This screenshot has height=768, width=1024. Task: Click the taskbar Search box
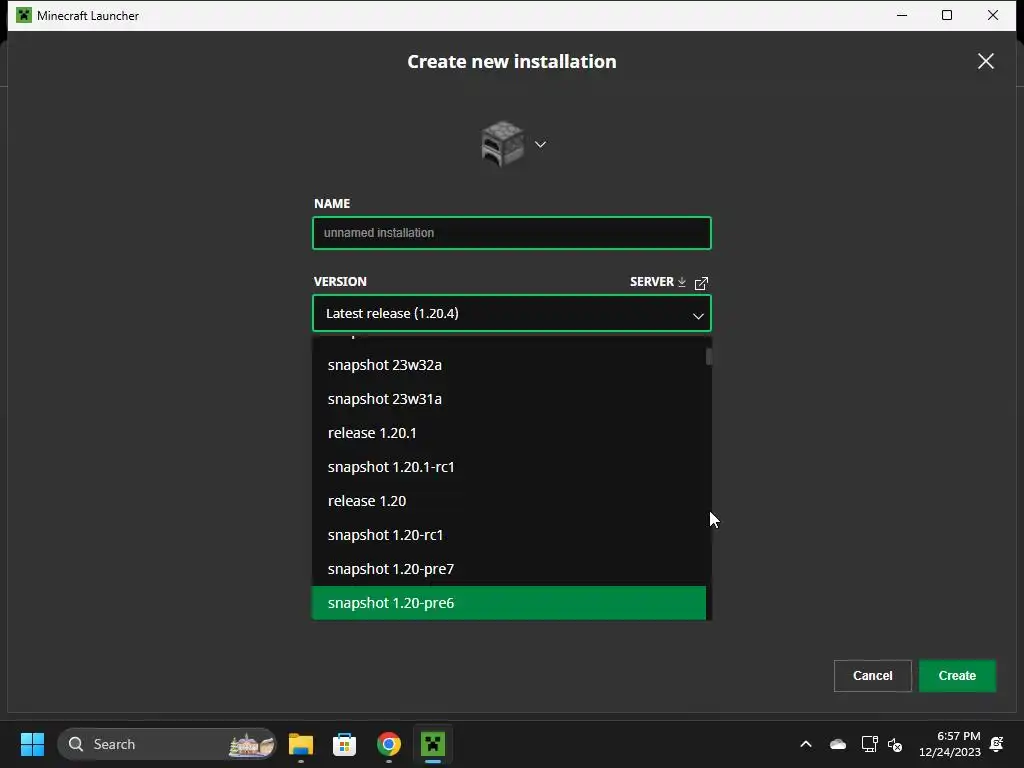pyautogui.click(x=167, y=744)
